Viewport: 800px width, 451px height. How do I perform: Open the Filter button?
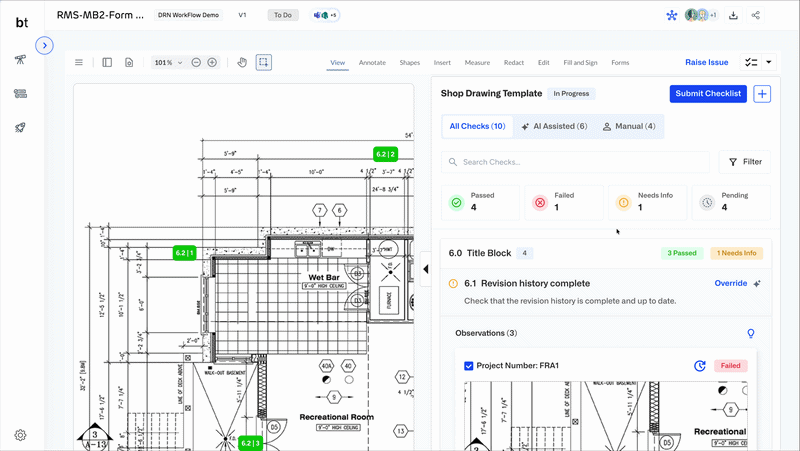[745, 162]
